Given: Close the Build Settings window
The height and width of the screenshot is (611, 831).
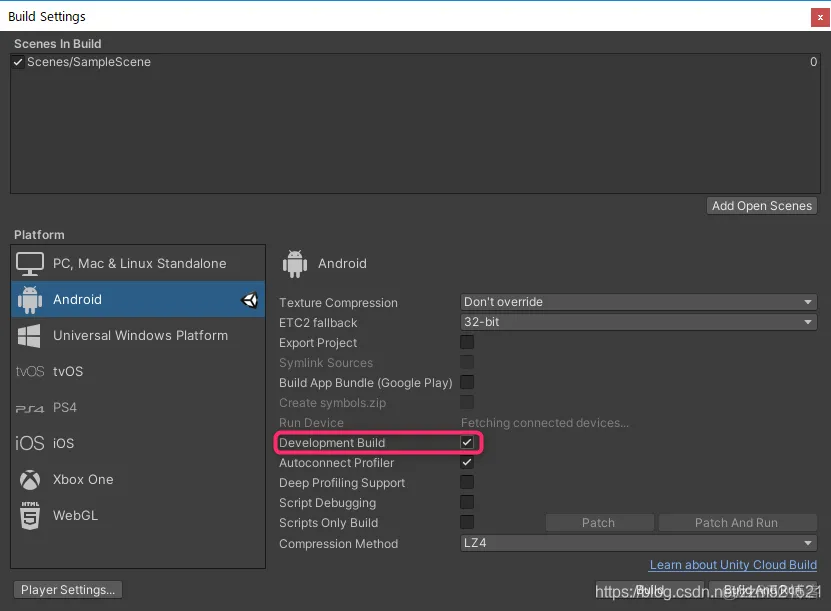Looking at the screenshot, I should (820, 17).
